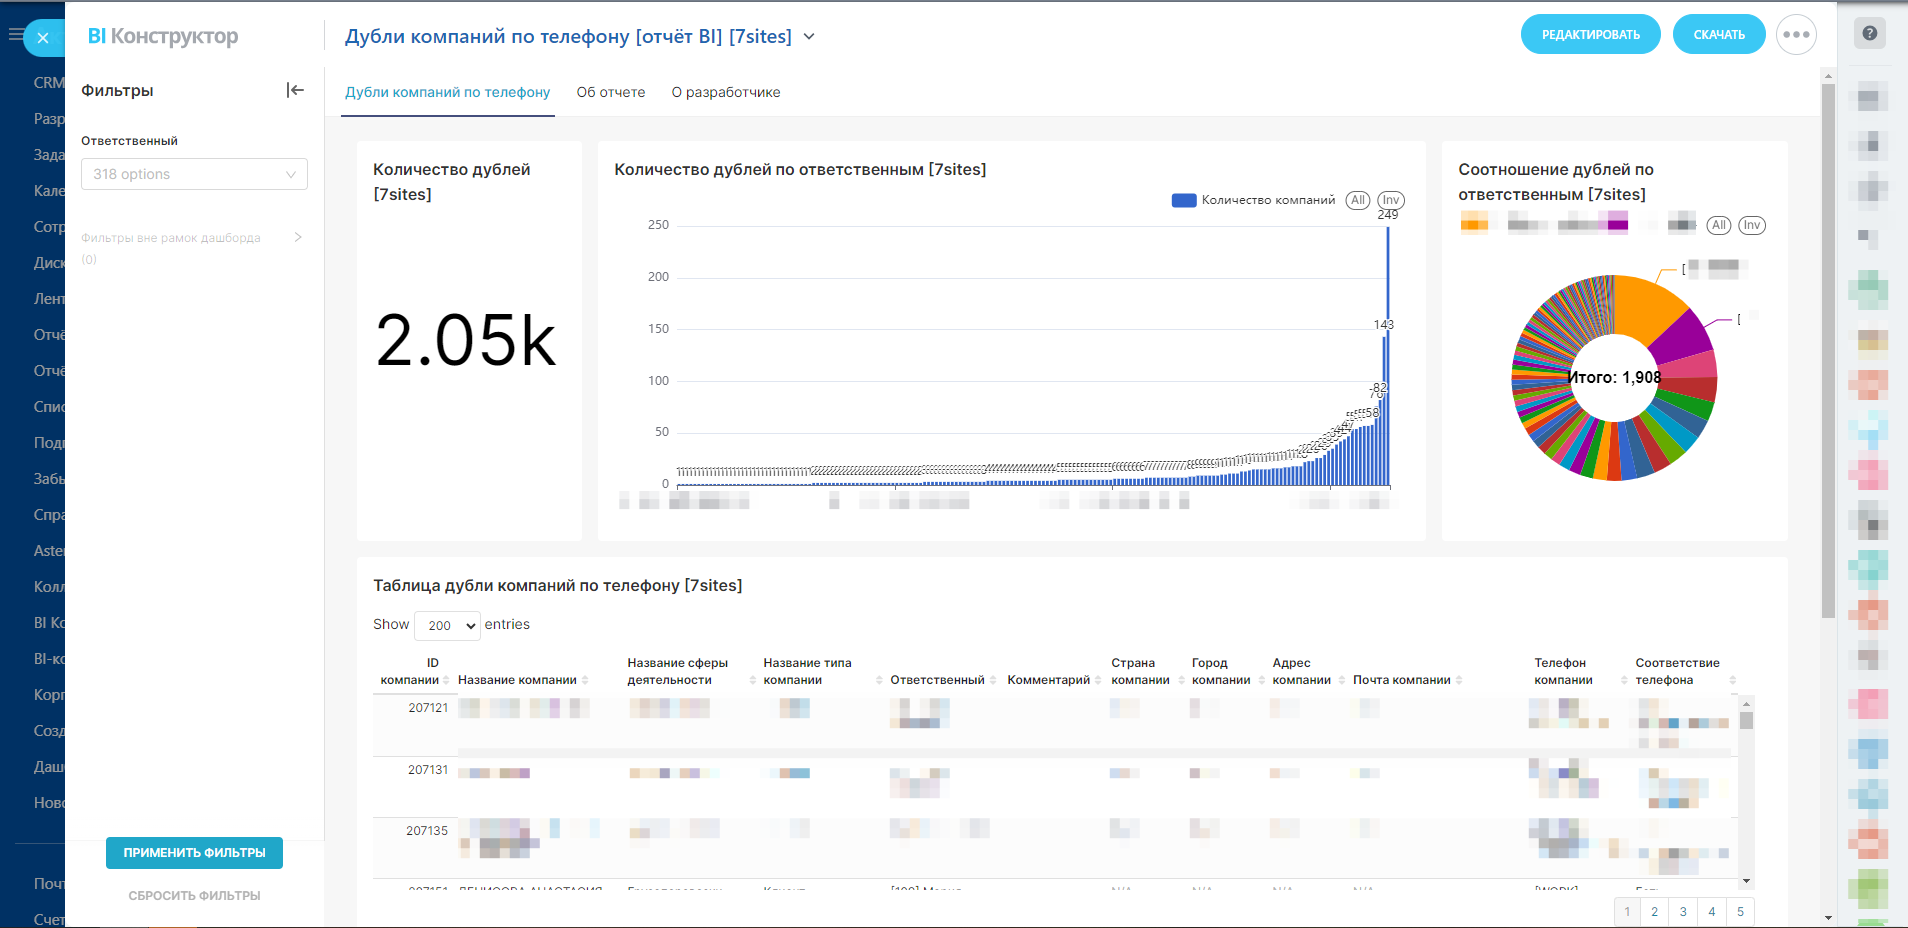Close the BI Конструктор panel with X

pyautogui.click(x=42, y=38)
